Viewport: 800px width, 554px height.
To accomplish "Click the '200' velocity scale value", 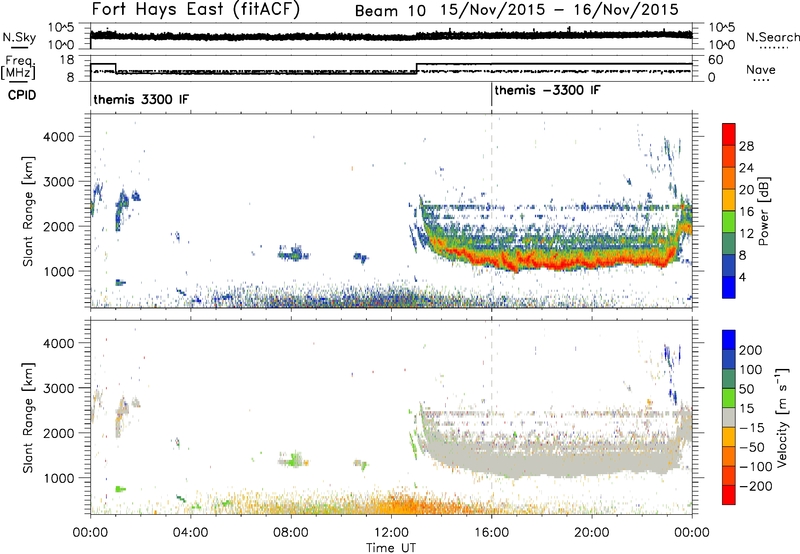I will [751, 350].
